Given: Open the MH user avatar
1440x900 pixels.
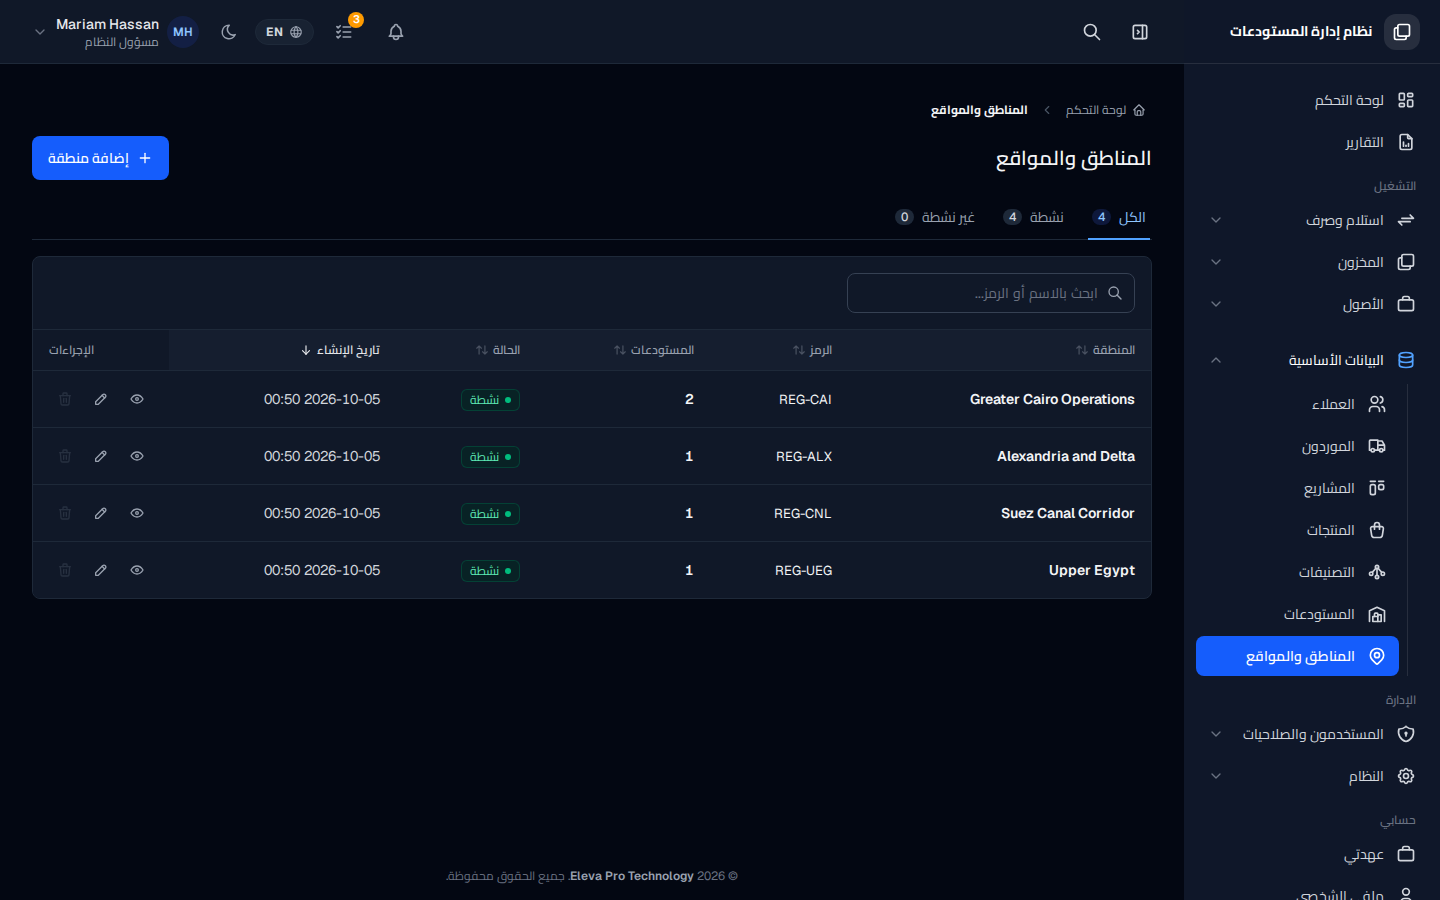Looking at the screenshot, I should 183,32.
